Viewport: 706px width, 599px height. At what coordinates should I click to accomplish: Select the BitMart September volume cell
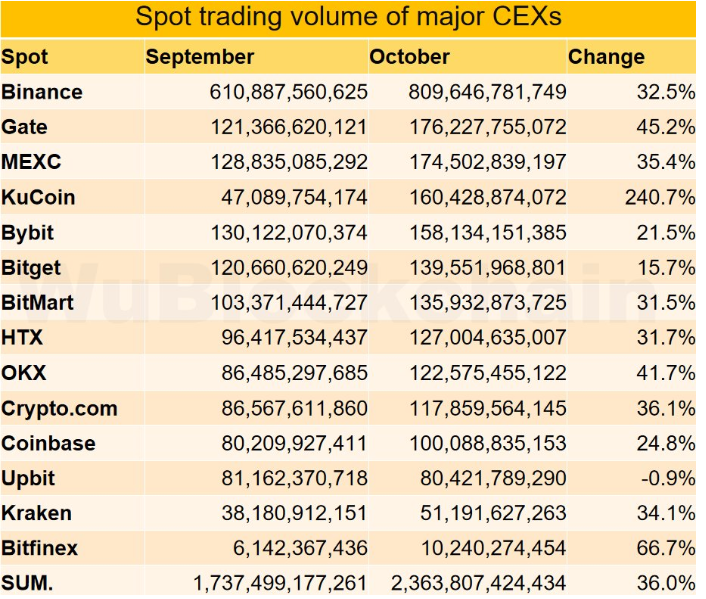[x=289, y=303]
